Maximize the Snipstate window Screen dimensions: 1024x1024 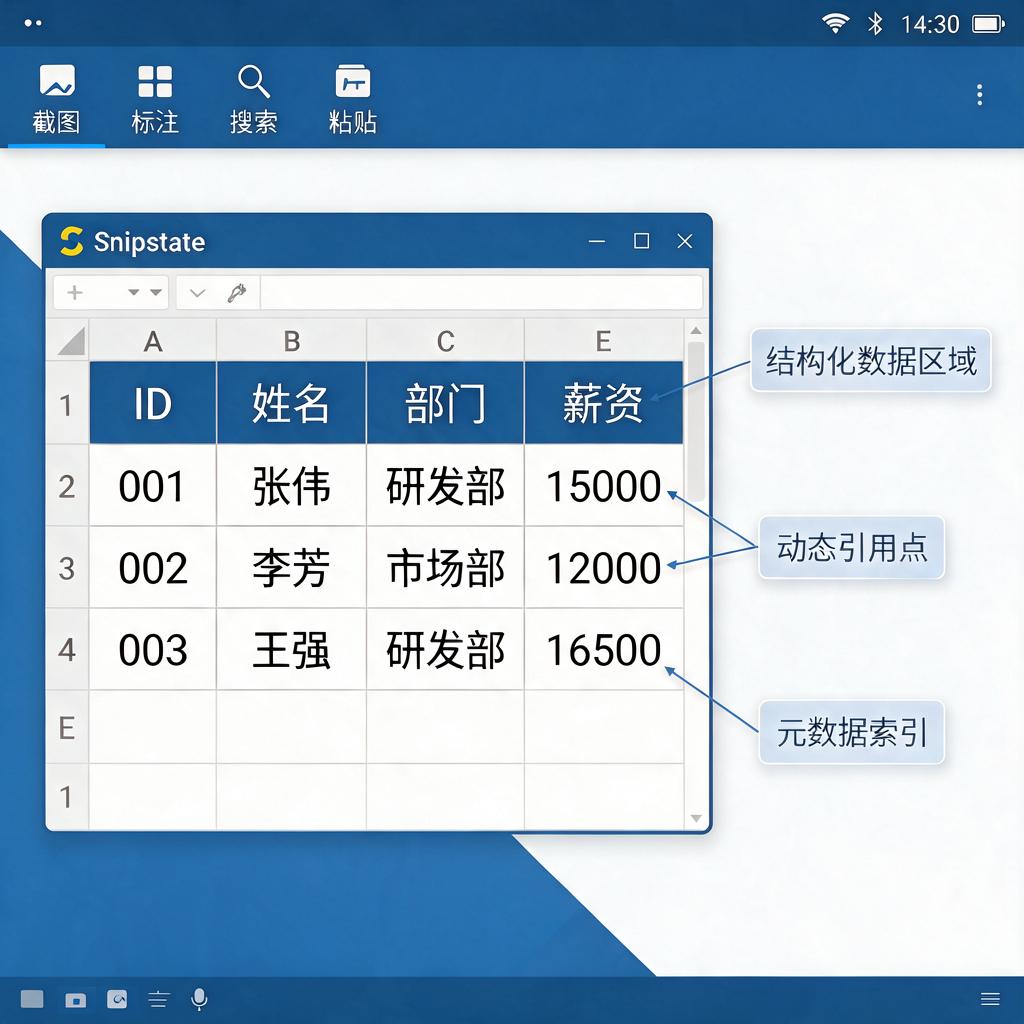pos(641,241)
